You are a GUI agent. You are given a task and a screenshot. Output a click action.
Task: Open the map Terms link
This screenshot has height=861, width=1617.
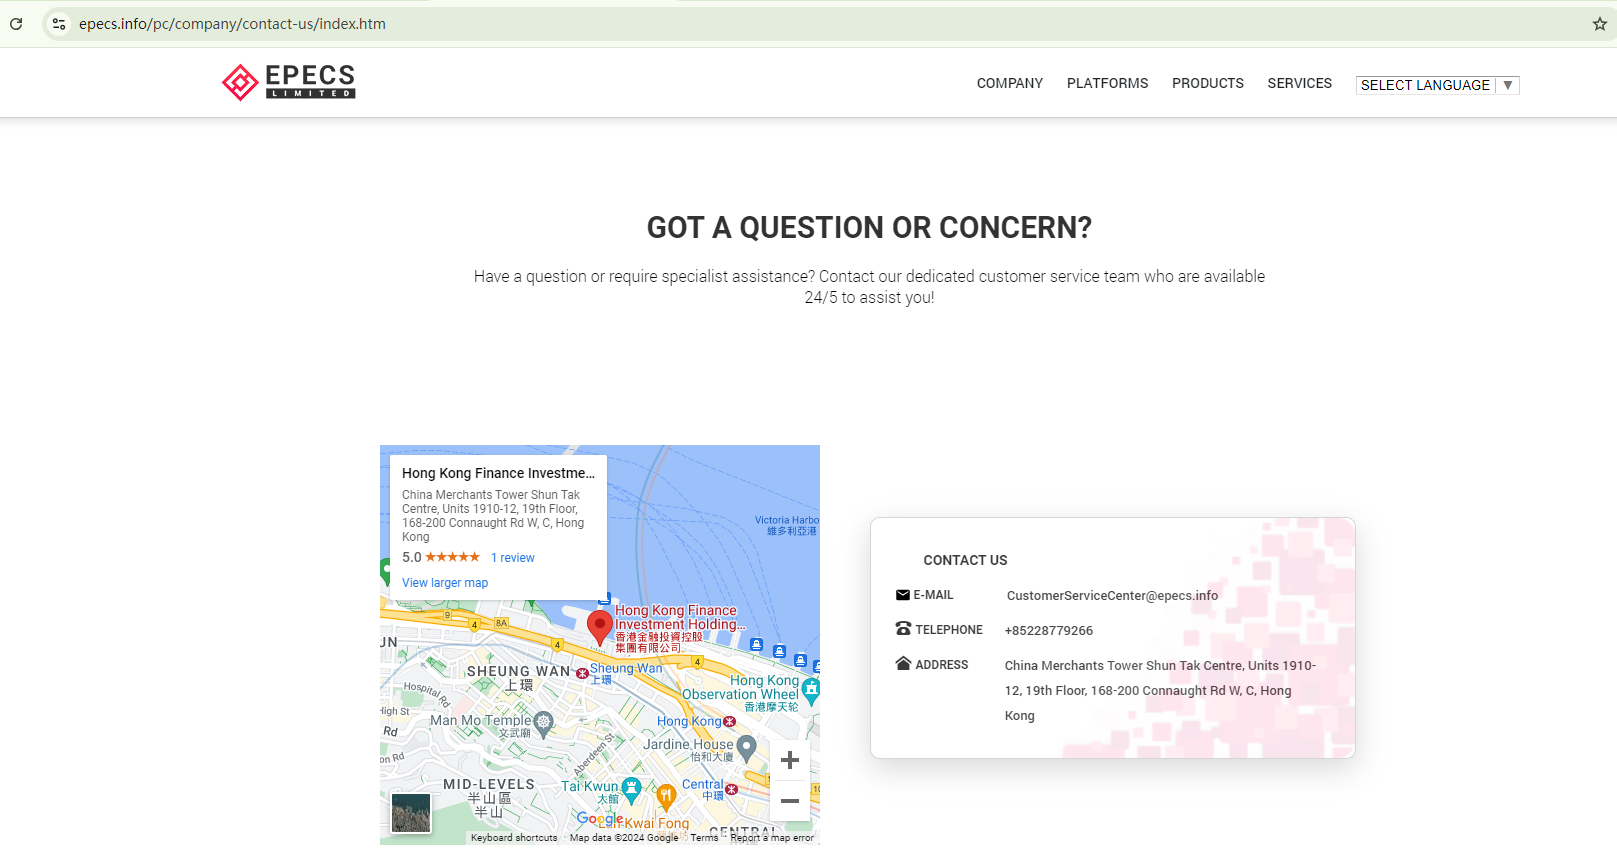[704, 838]
